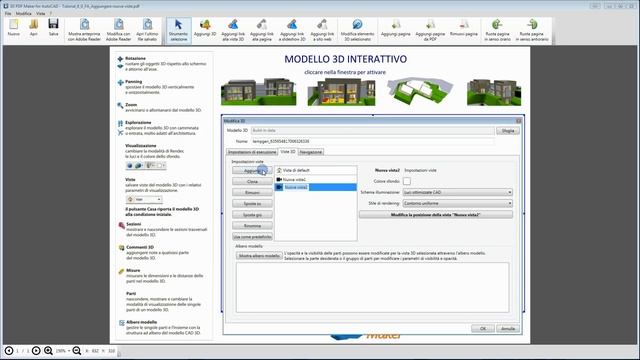The height and width of the screenshot is (360, 640).
Task: Click the Rimuovi pagina toolbar icon
Action: pyautogui.click(x=464, y=28)
